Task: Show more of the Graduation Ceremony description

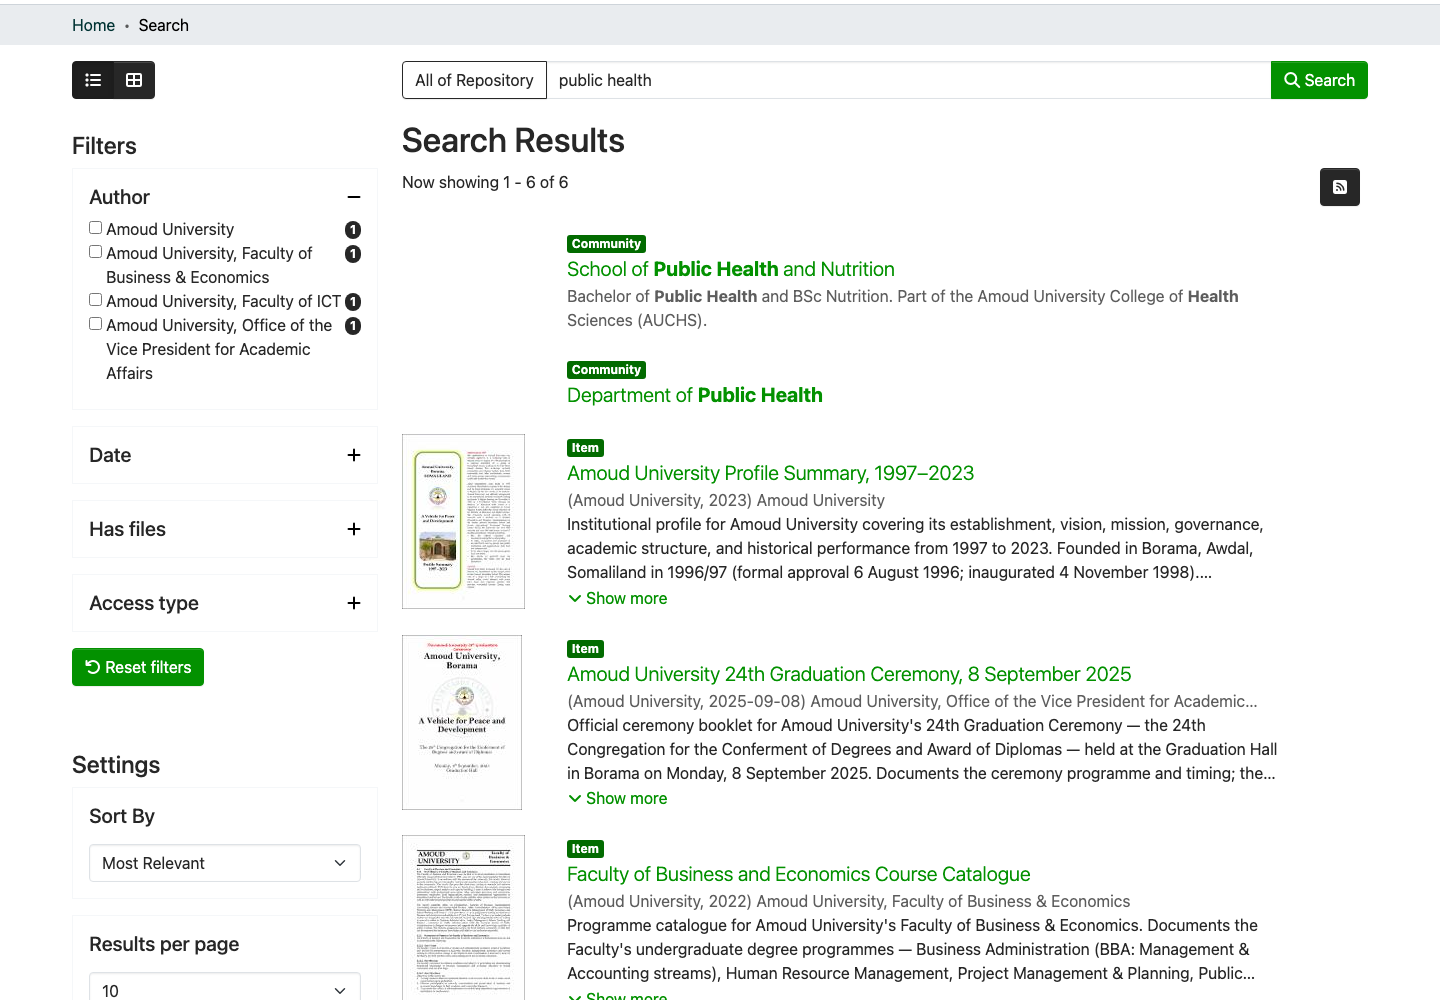Action: click(618, 798)
